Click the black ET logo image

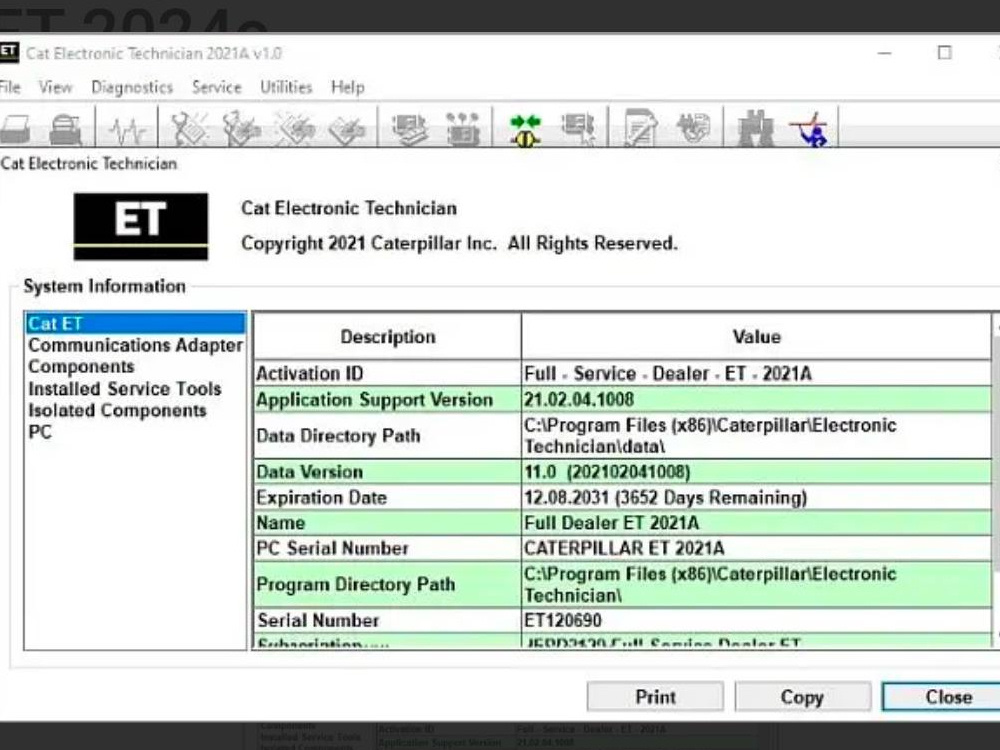(x=140, y=226)
